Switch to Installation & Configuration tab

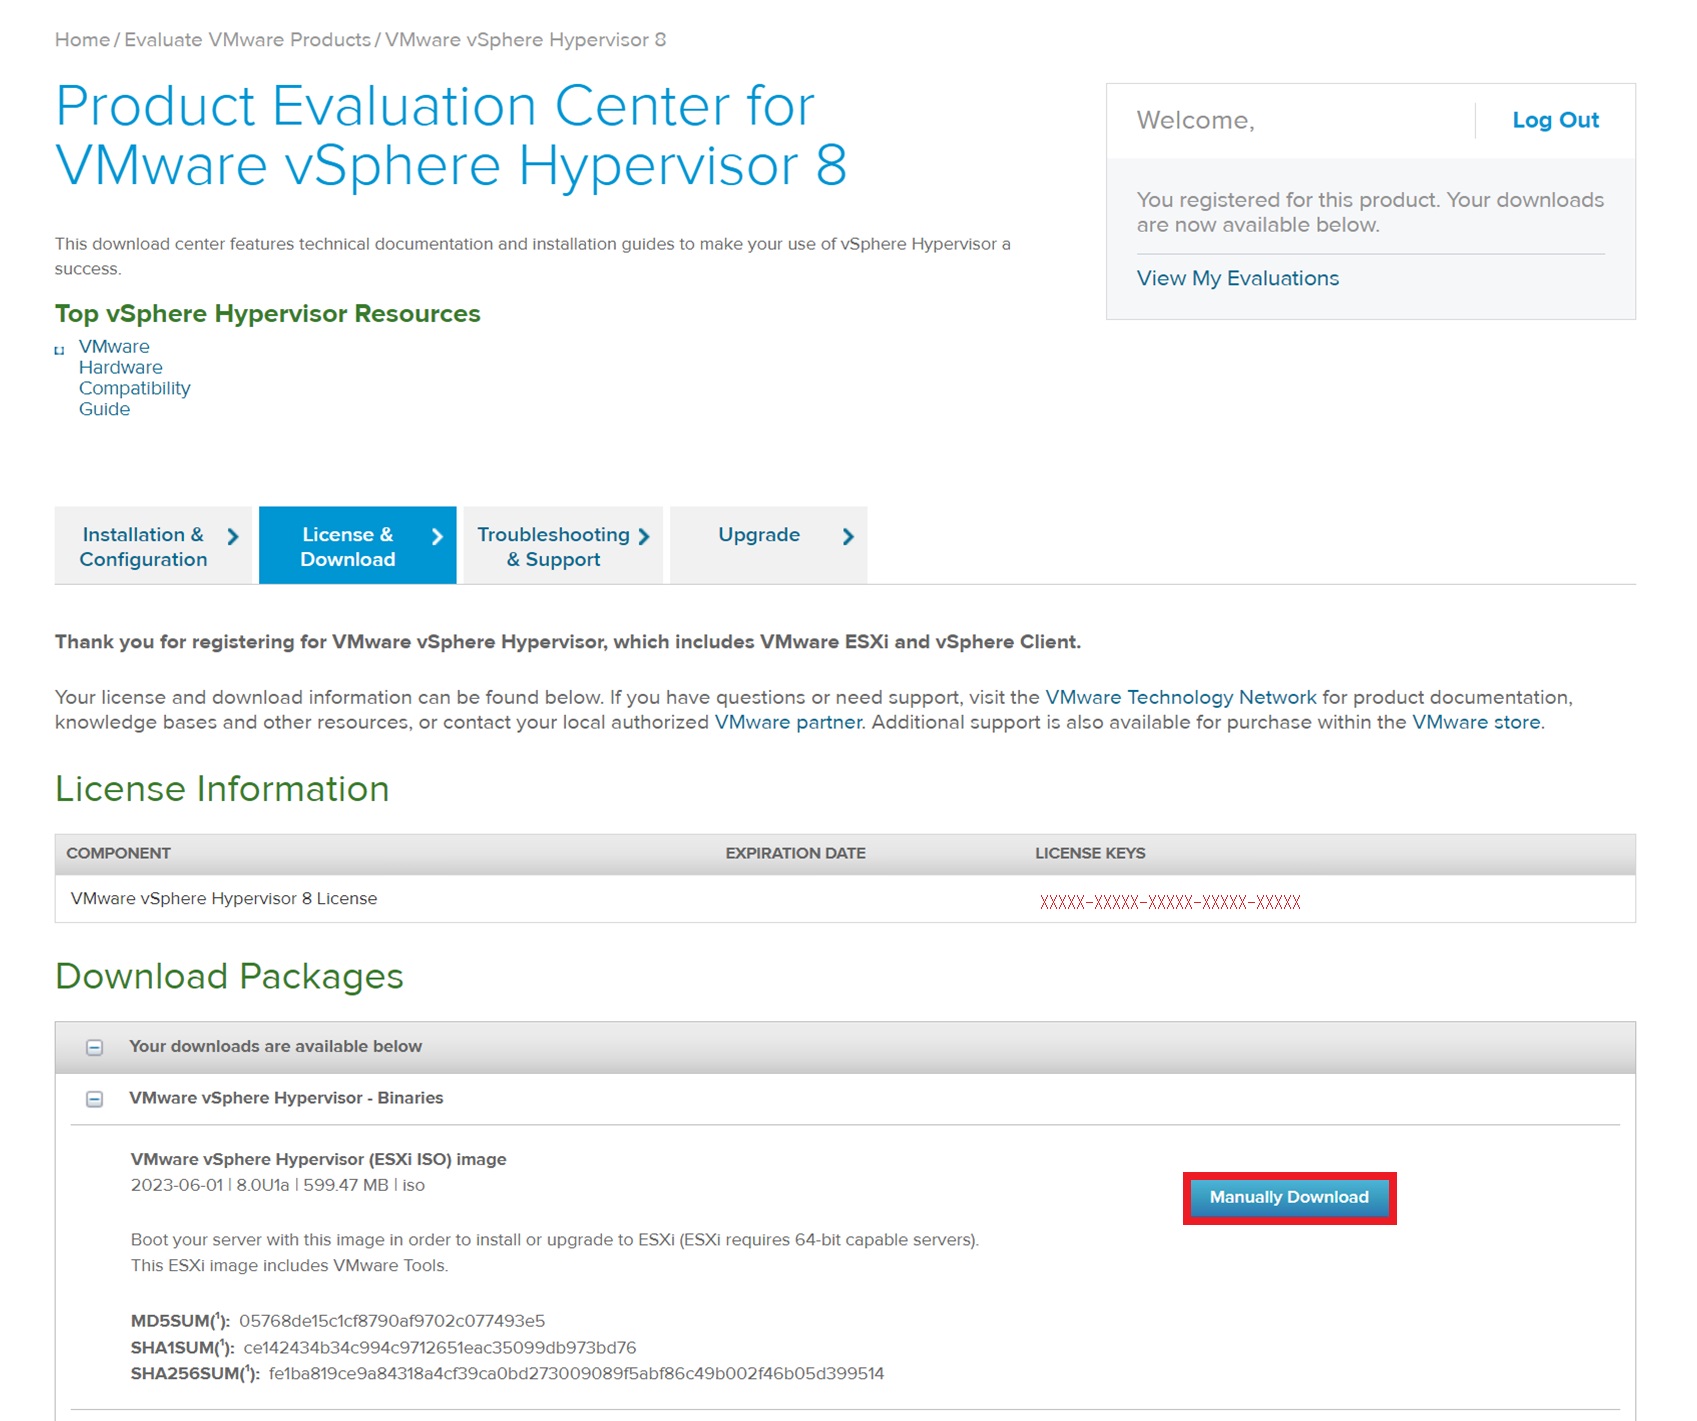[x=153, y=546]
